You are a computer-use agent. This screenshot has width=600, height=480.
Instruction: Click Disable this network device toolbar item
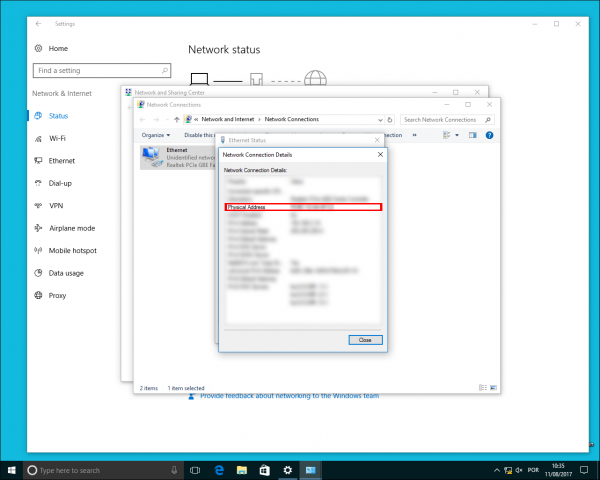pos(198,135)
